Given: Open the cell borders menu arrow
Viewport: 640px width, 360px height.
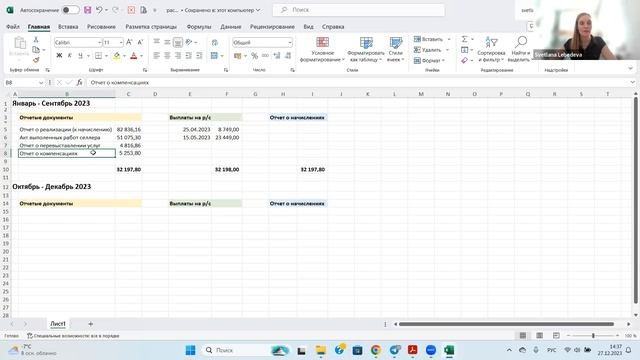Looking at the screenshot, I should 107,56.
